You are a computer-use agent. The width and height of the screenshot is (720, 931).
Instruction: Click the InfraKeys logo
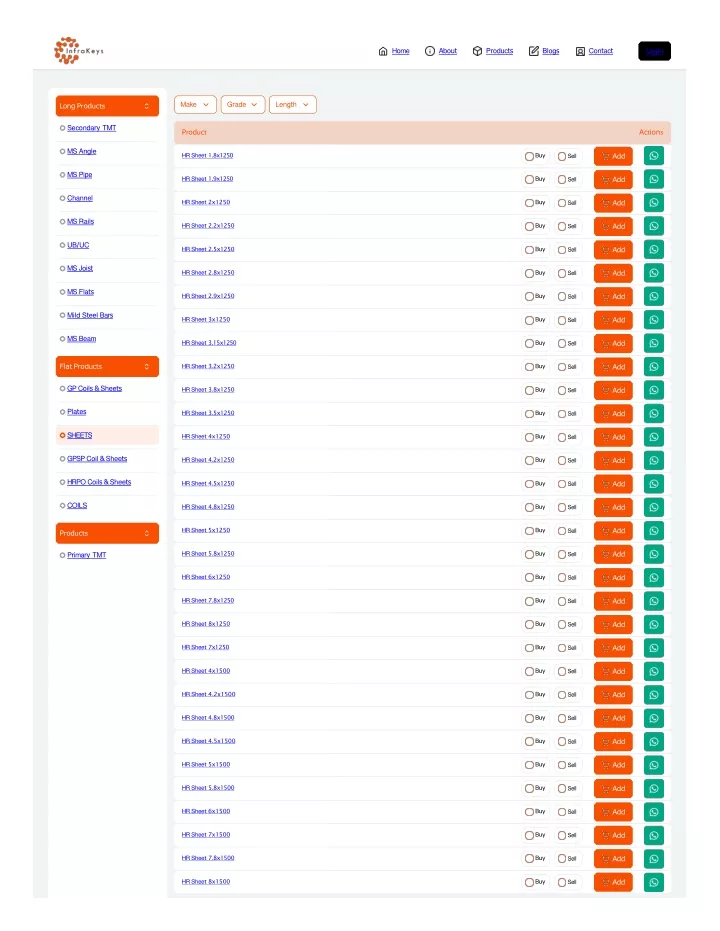[79, 50]
